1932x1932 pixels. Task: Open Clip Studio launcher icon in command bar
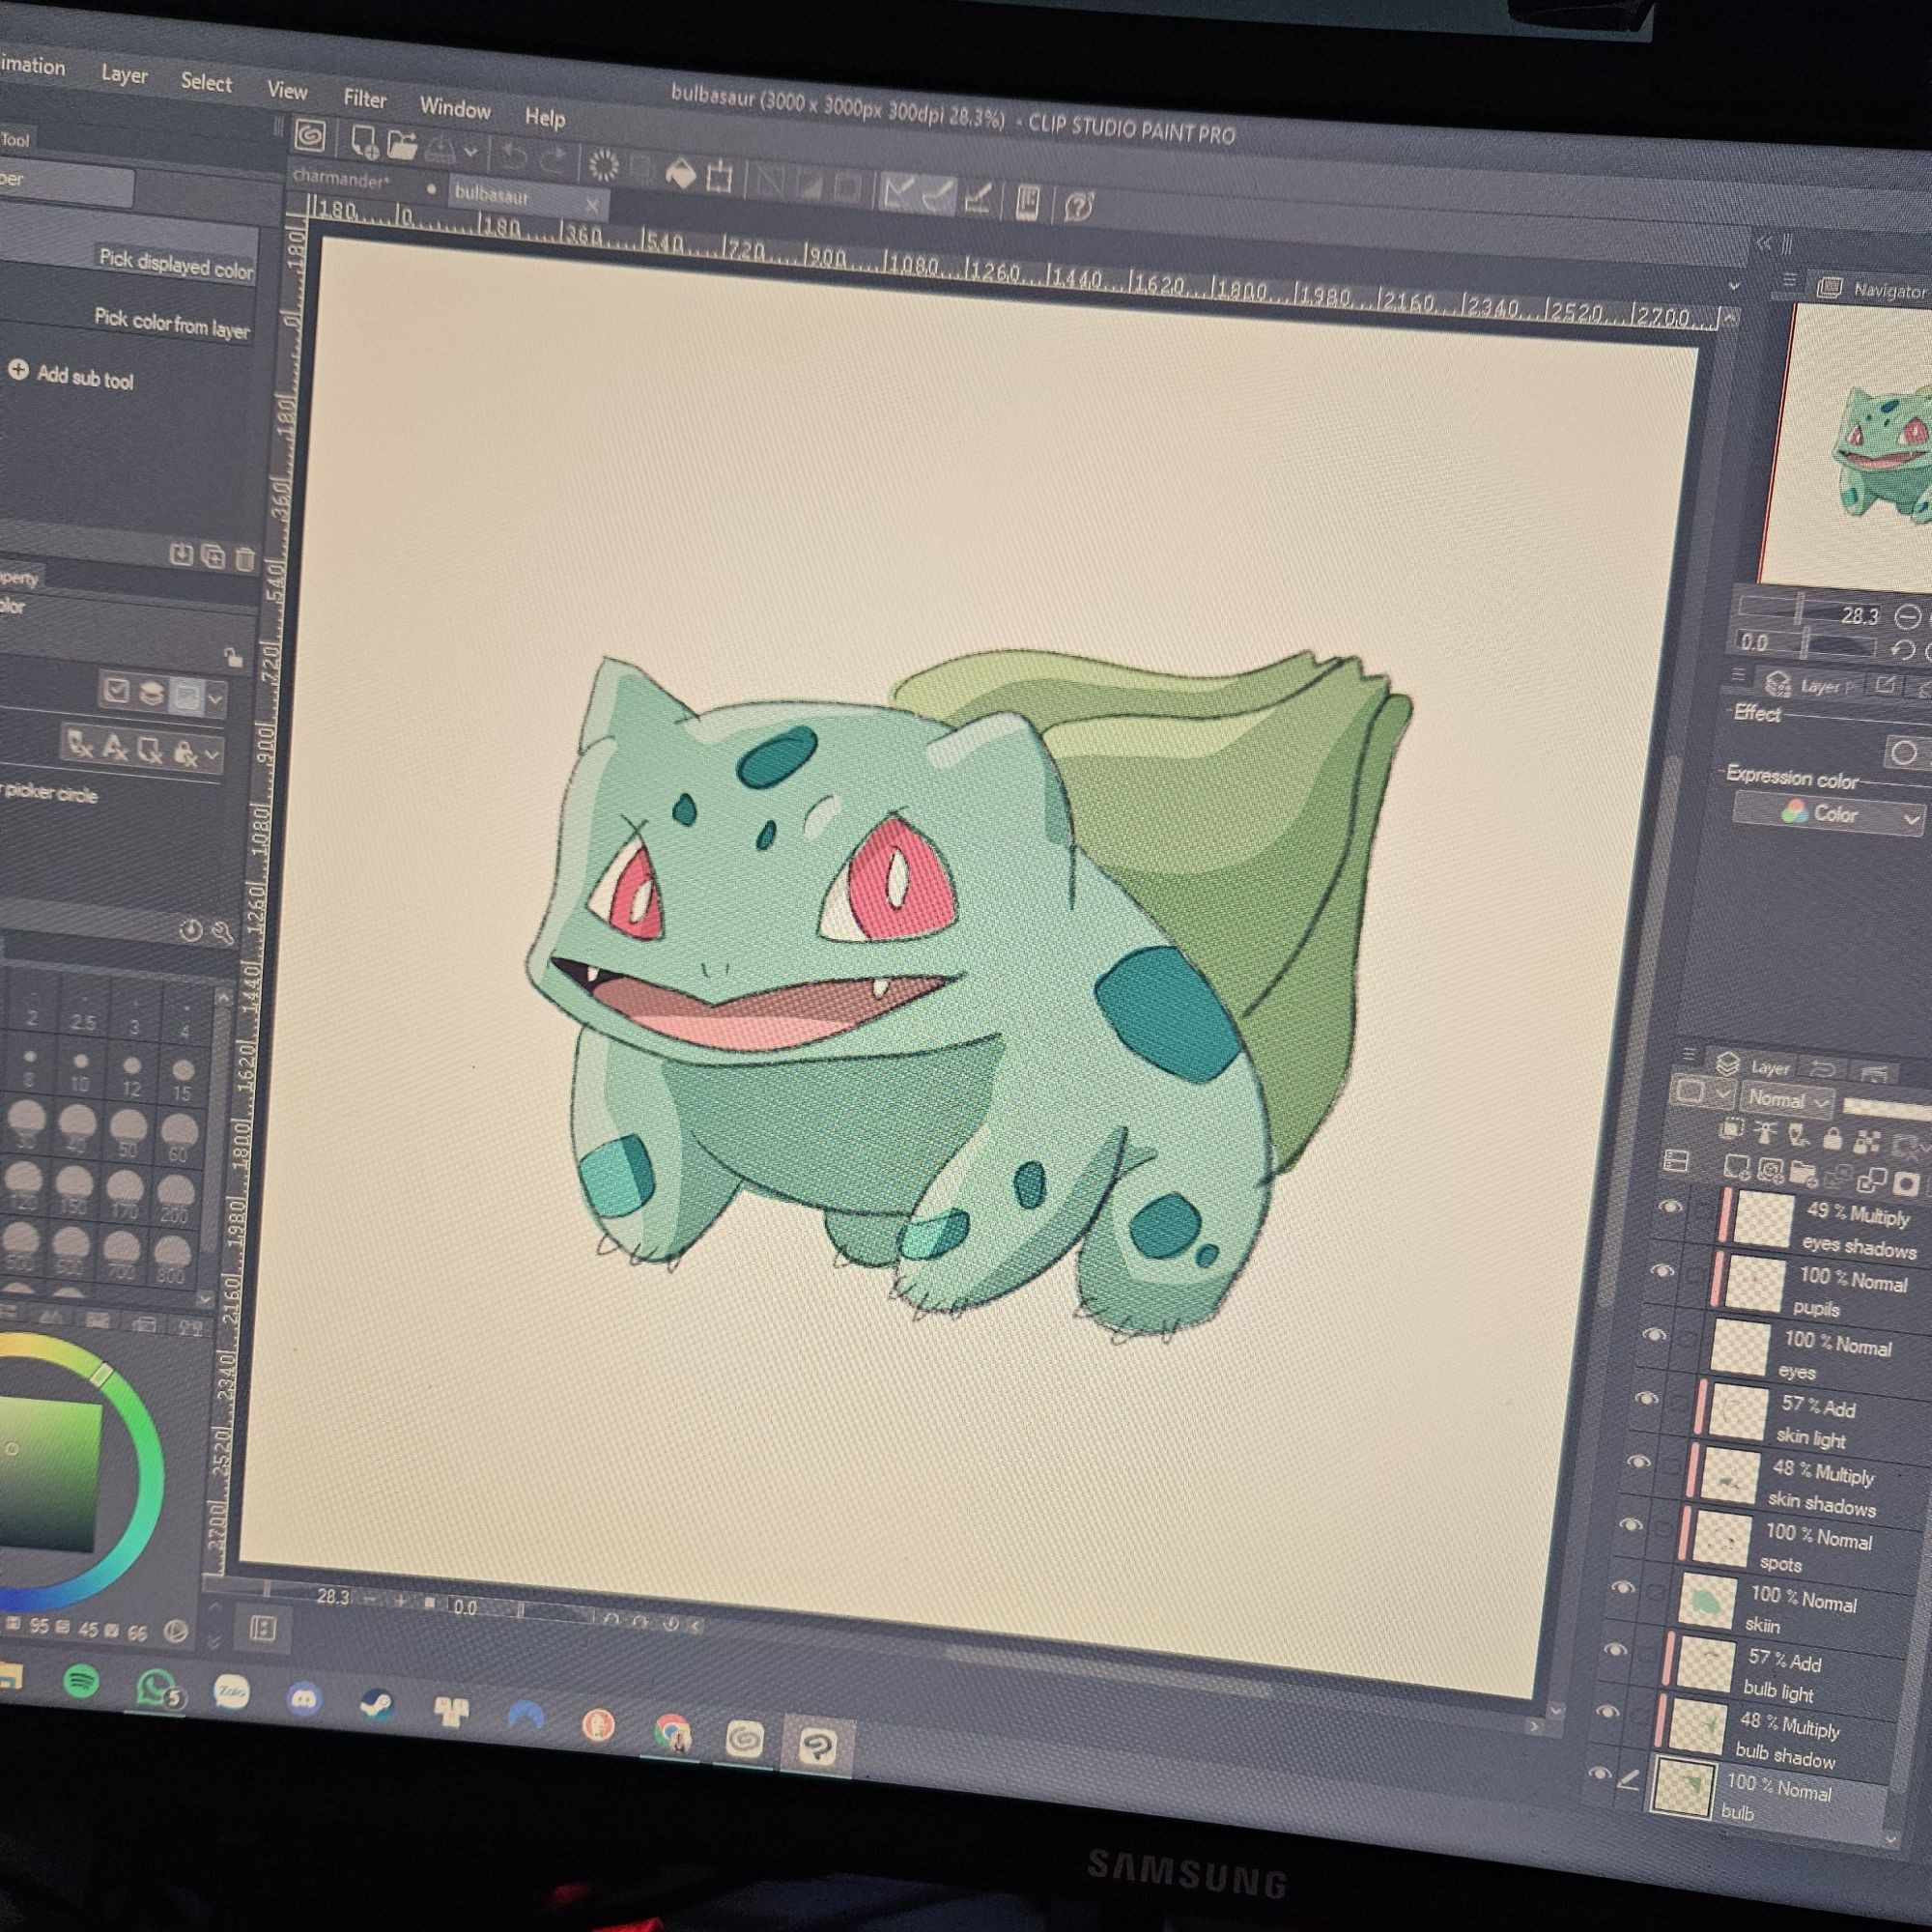(310, 136)
